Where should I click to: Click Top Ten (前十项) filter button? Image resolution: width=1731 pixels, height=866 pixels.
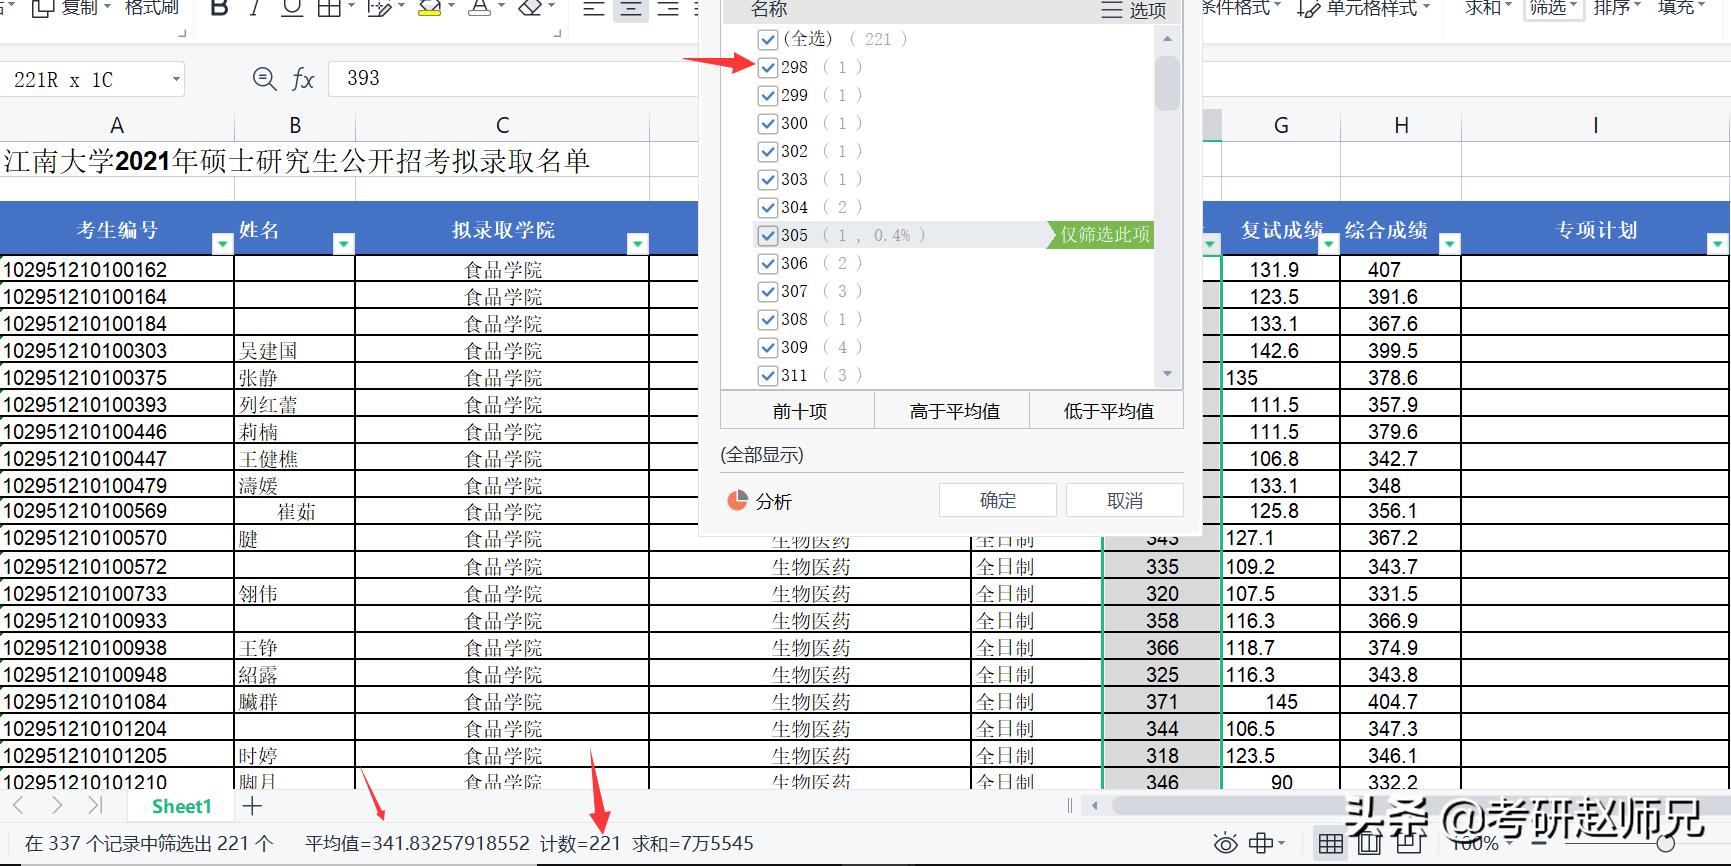point(799,411)
